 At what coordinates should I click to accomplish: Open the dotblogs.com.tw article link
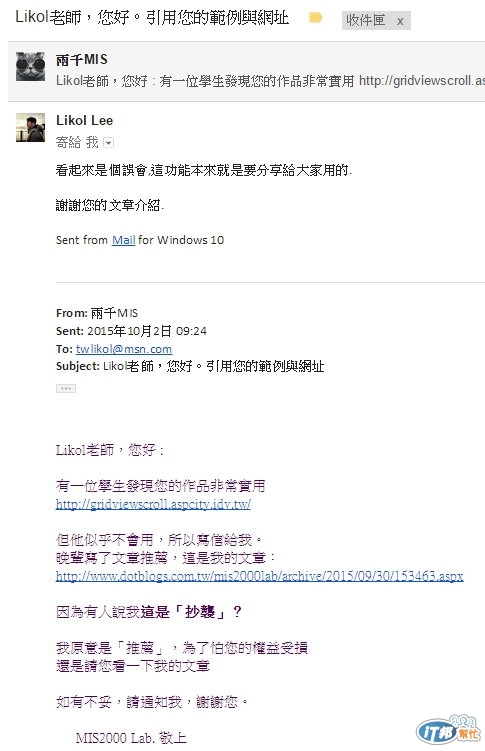pos(259,576)
